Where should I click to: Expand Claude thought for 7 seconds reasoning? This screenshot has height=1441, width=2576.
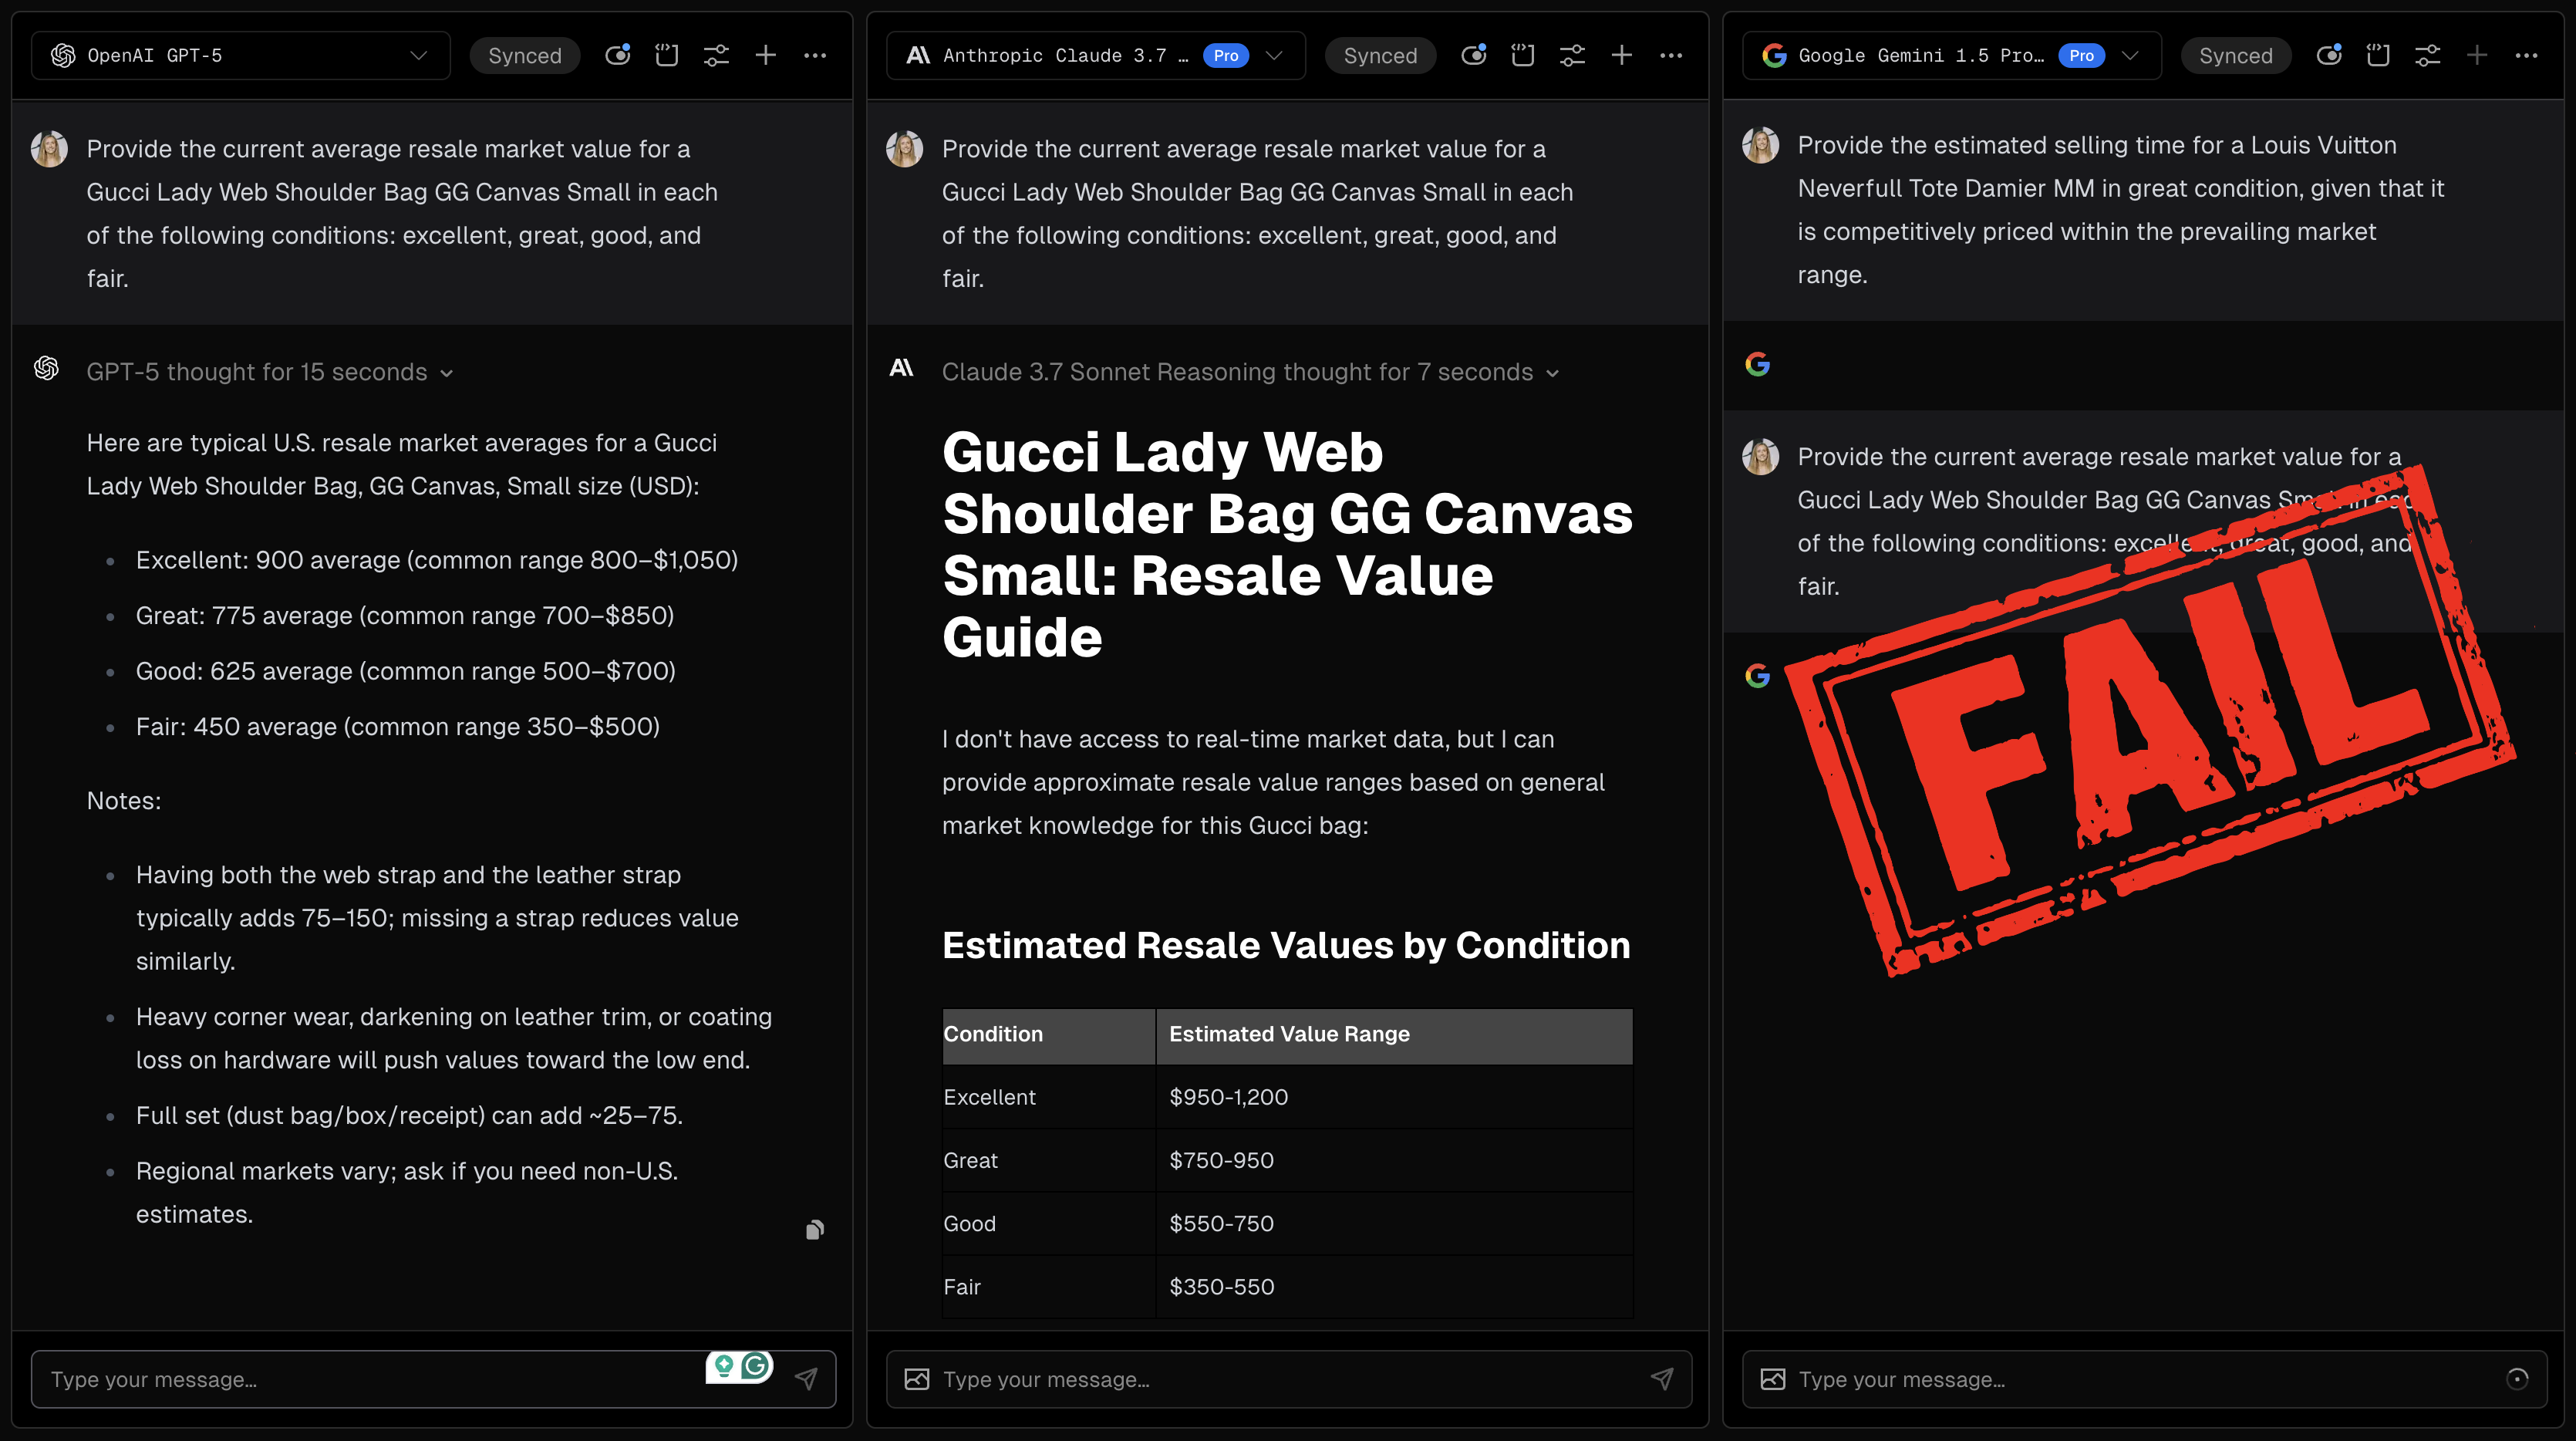(1250, 372)
